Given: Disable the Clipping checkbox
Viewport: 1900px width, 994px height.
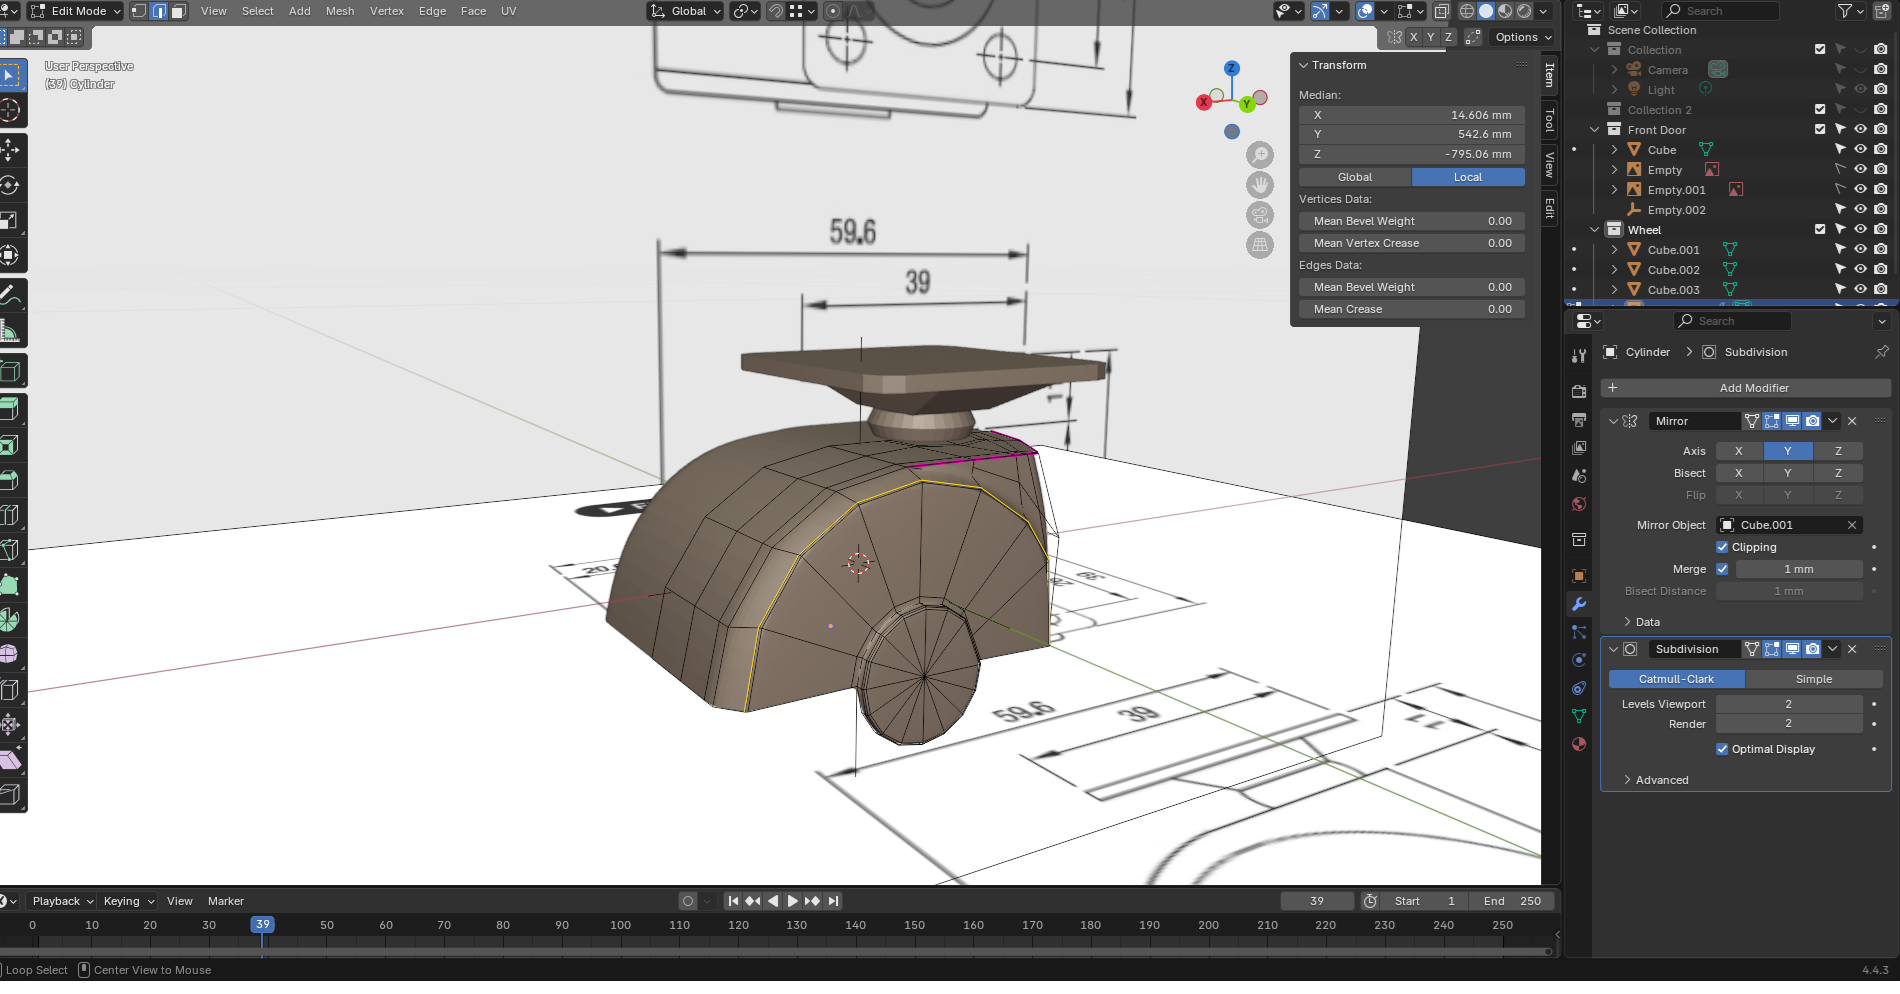Looking at the screenshot, I should [1722, 547].
